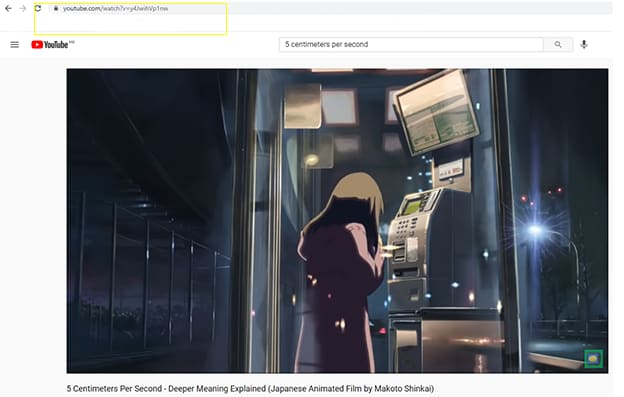Viewport: 624px width, 397px height.
Task: Click the bright streetlight flare in the video
Action: click(x=535, y=230)
